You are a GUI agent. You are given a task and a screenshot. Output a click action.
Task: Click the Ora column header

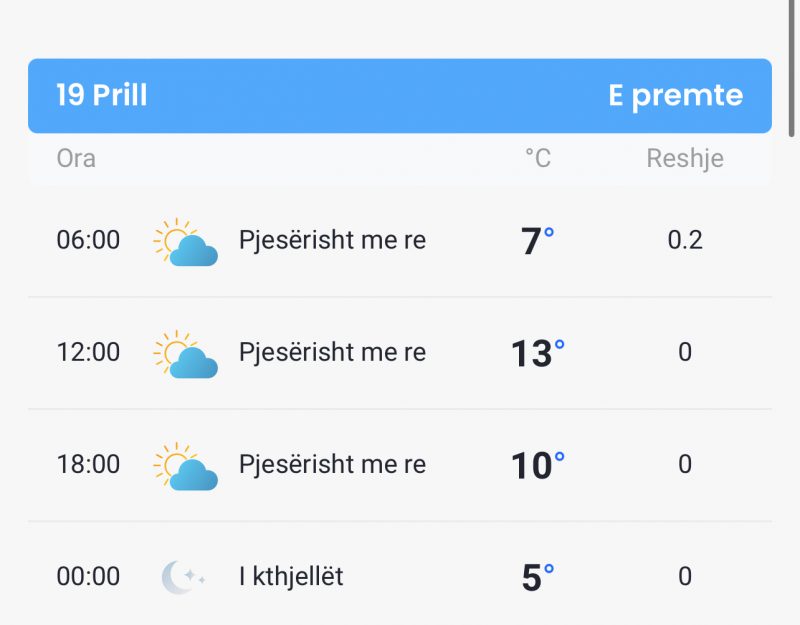(76, 158)
